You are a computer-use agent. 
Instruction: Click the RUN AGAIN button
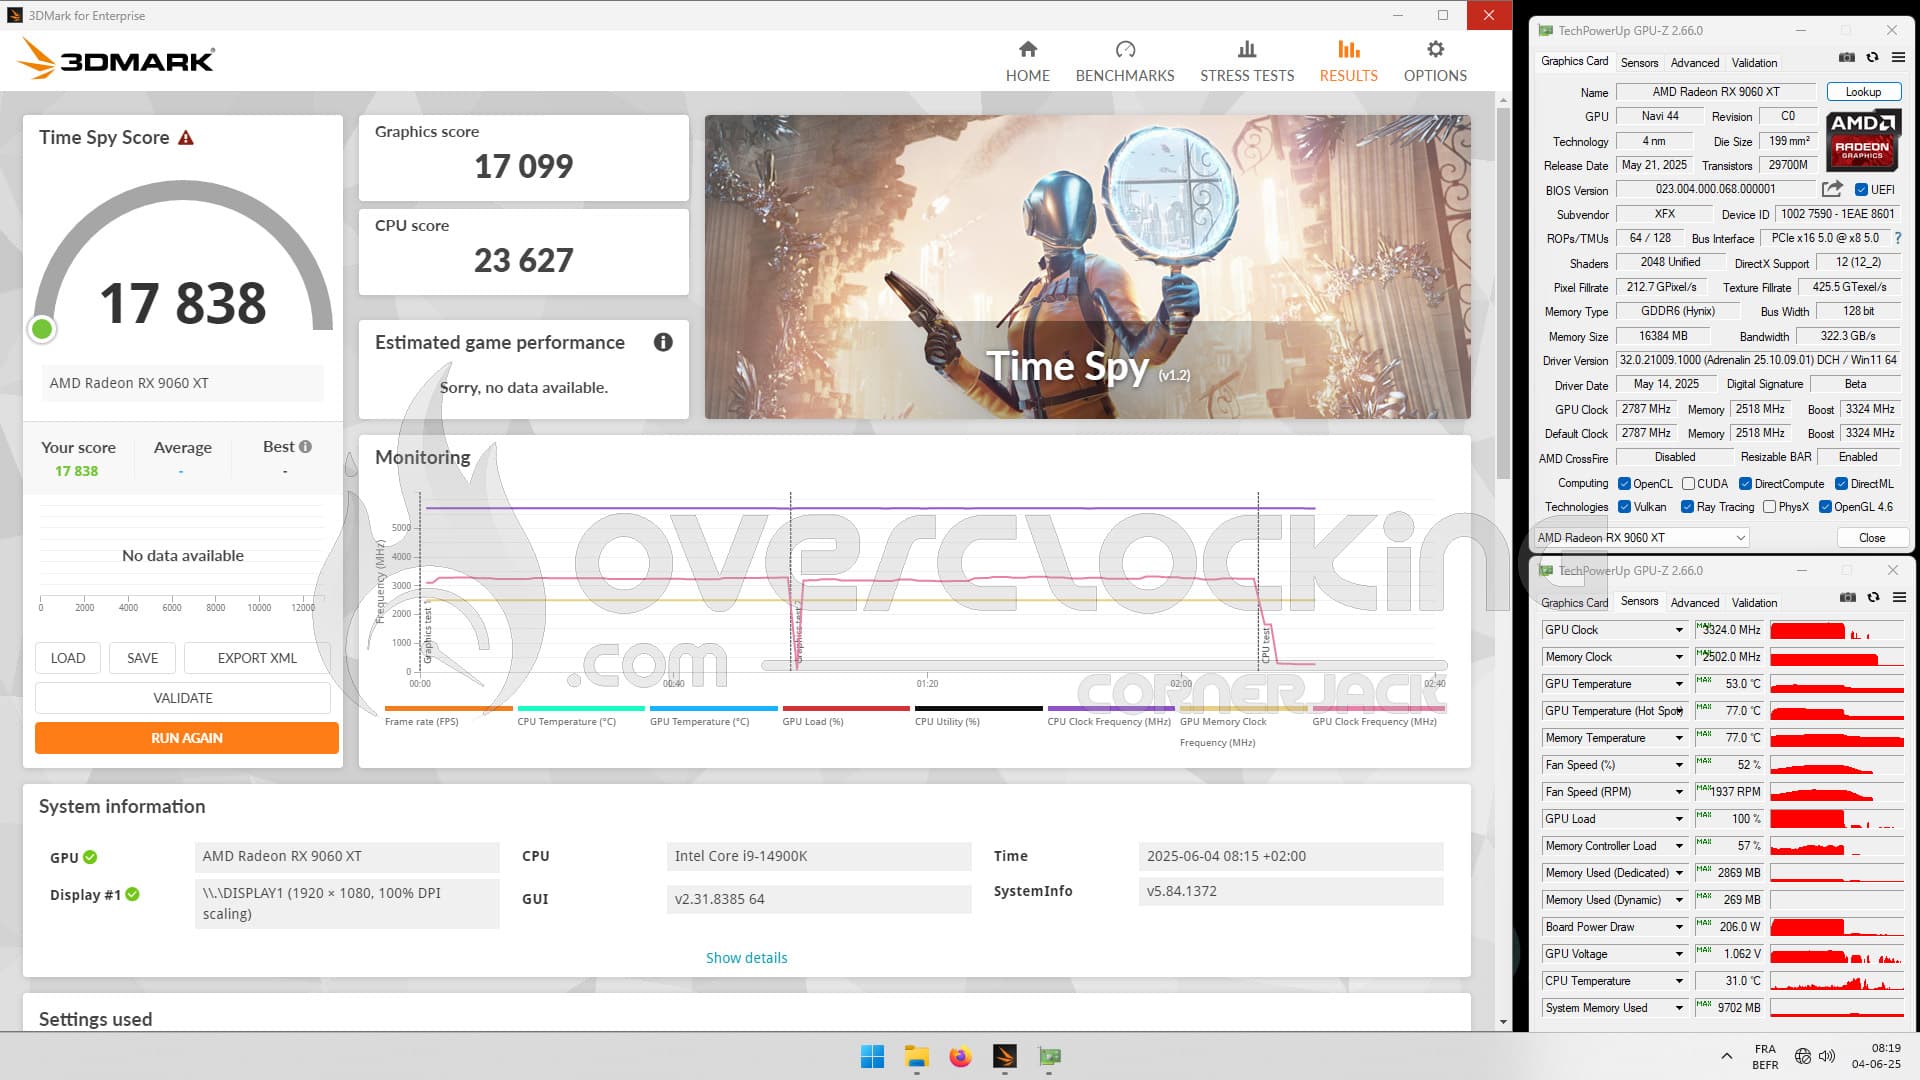click(187, 738)
